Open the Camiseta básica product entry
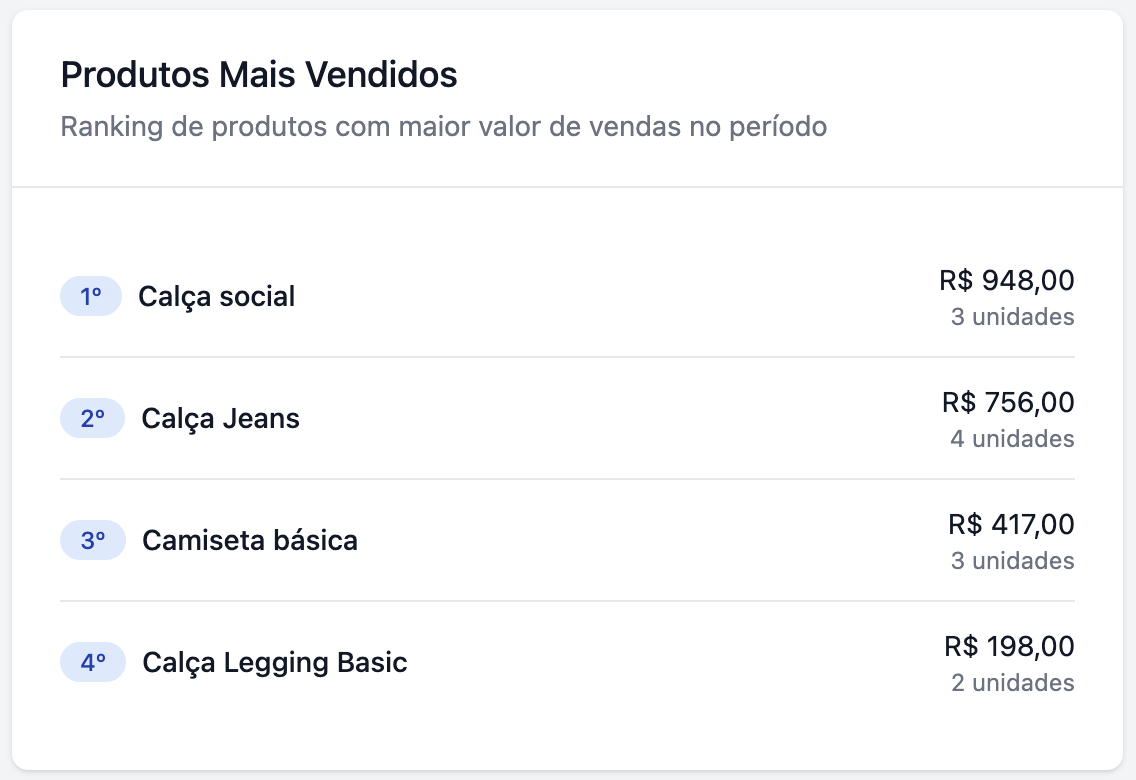This screenshot has width=1136, height=780. (250, 541)
